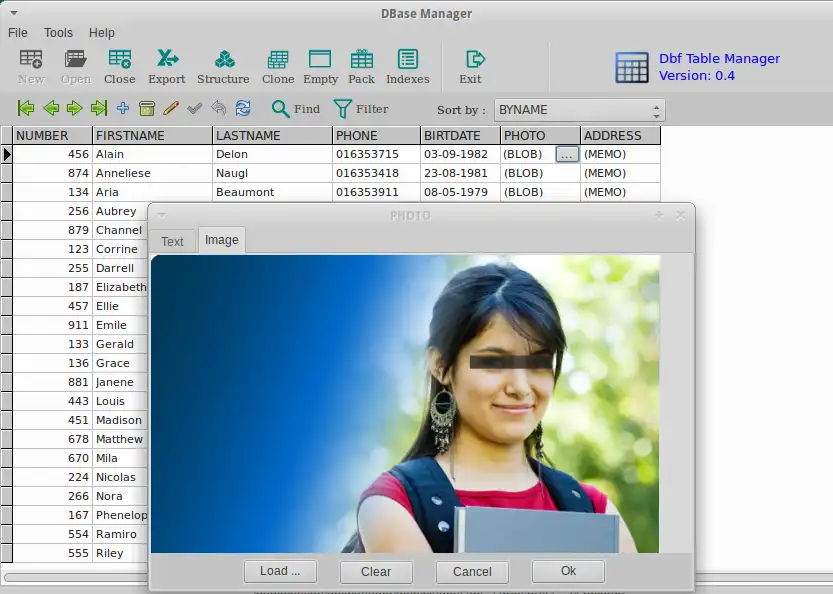Click the Load ... button
This screenshot has height=594, width=833.
coord(280,572)
